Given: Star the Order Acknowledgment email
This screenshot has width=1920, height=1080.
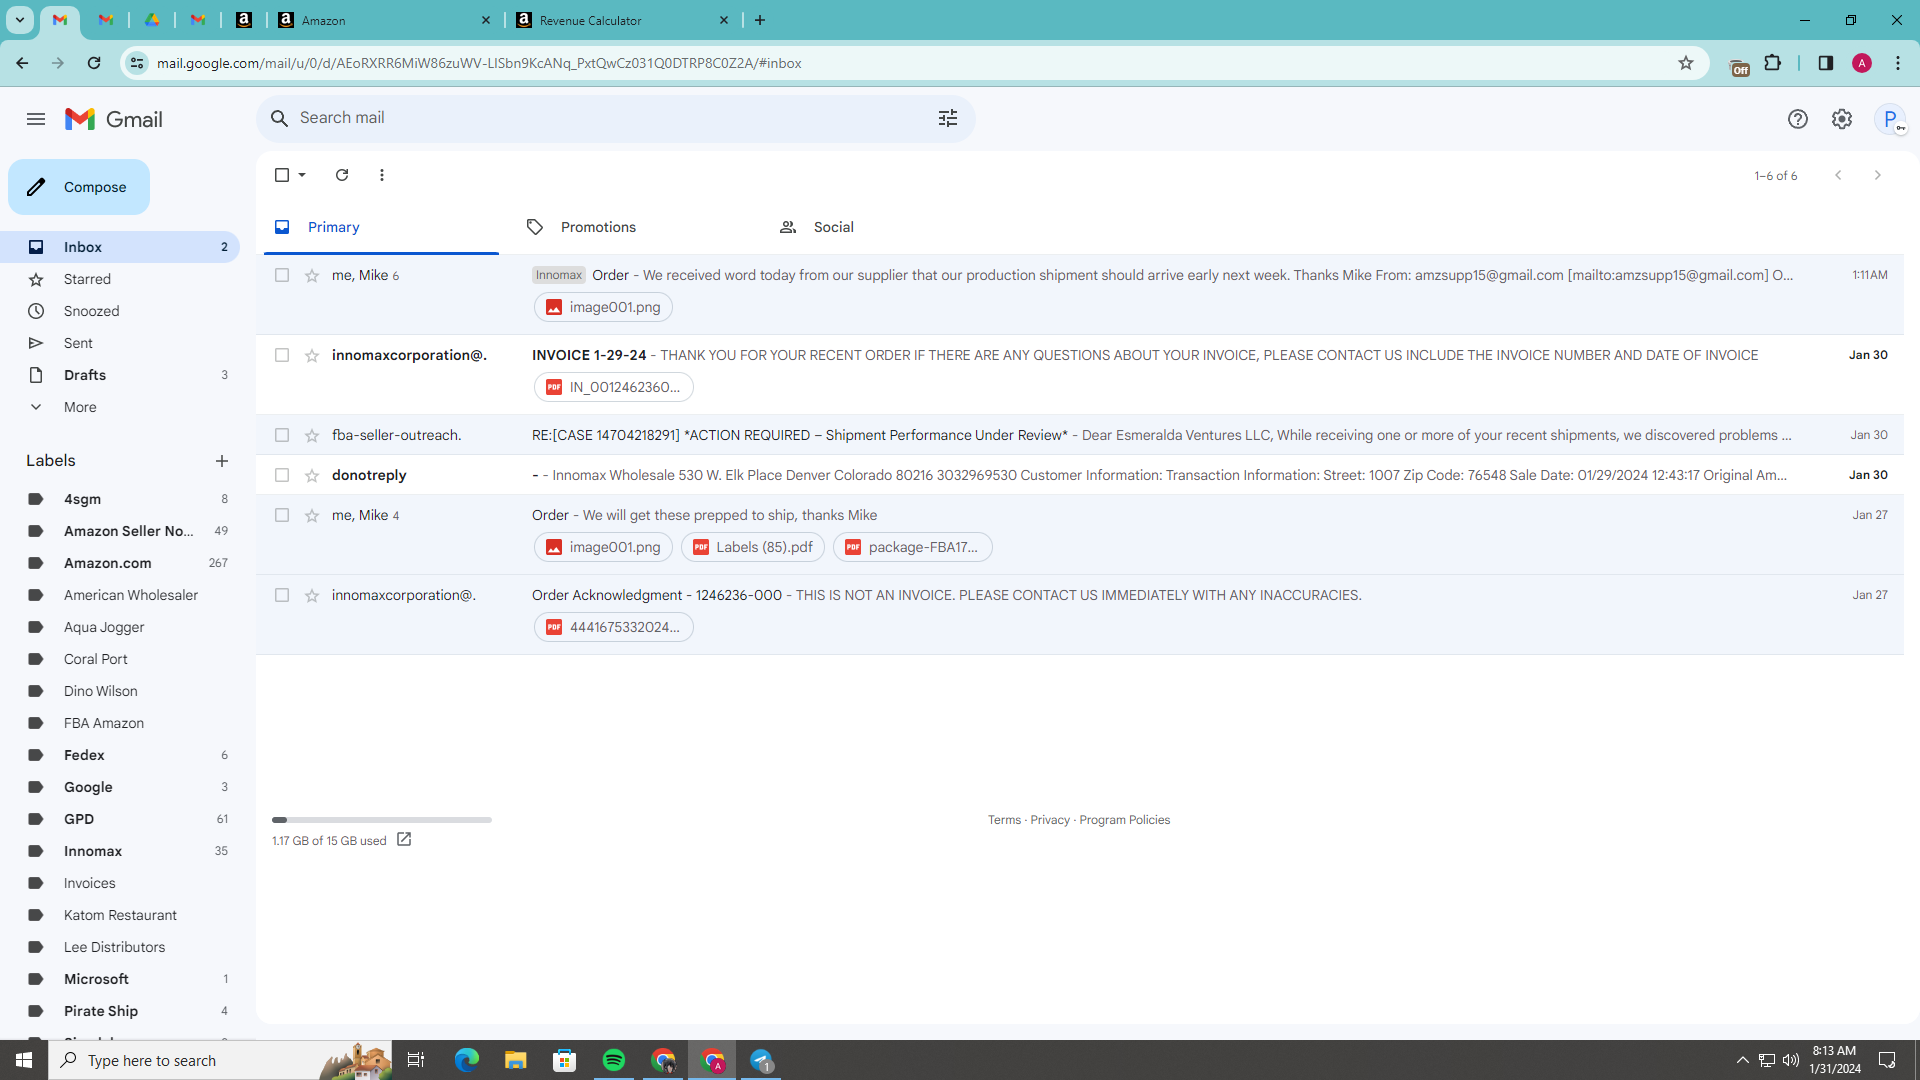Looking at the screenshot, I should [x=312, y=595].
